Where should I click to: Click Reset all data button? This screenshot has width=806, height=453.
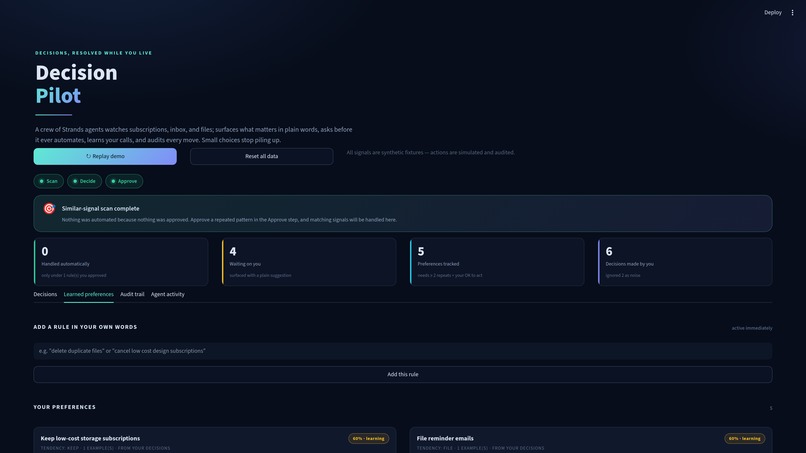click(261, 156)
